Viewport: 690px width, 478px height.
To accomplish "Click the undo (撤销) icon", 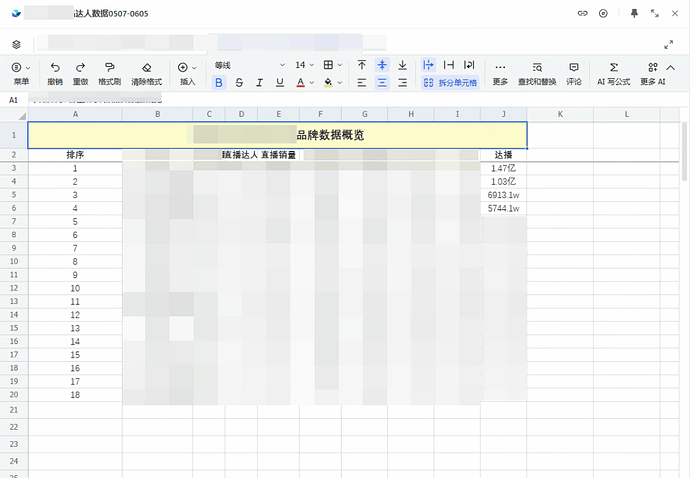I will [x=55, y=67].
